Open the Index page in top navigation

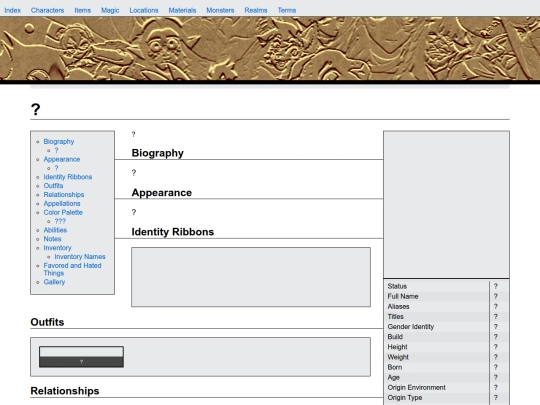pos(12,10)
